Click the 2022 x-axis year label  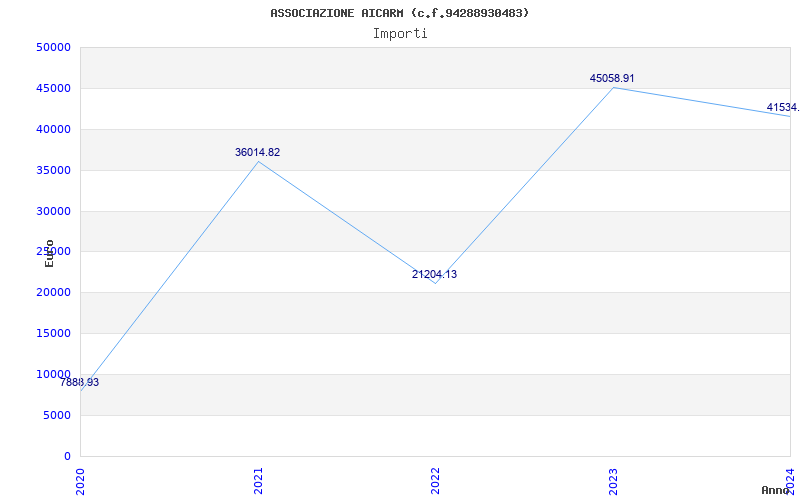click(x=435, y=481)
